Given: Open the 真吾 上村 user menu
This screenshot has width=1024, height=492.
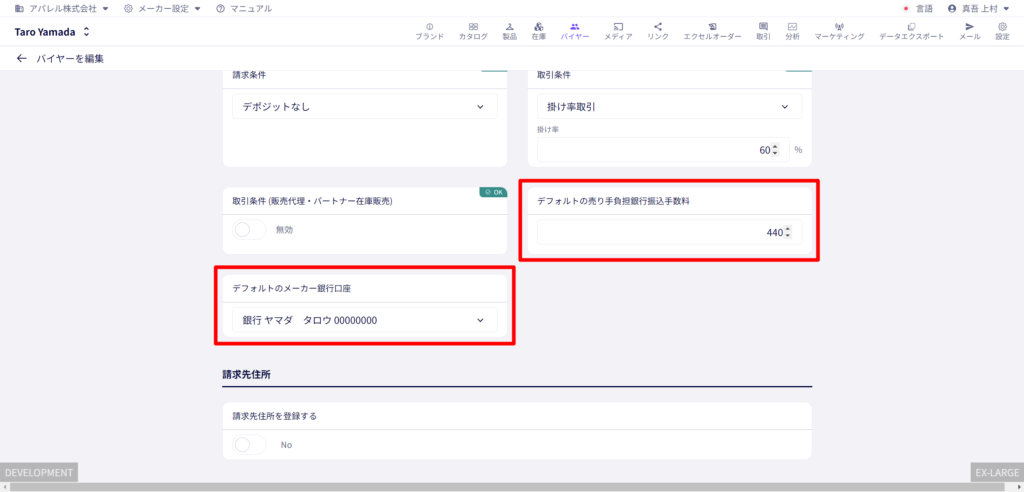Looking at the screenshot, I should coord(978,9).
